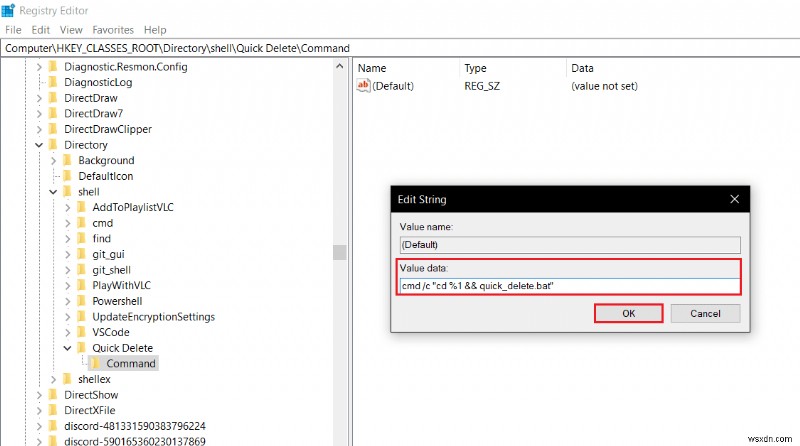This screenshot has width=800, height=446.
Task: Open the View menu
Action: (71, 30)
